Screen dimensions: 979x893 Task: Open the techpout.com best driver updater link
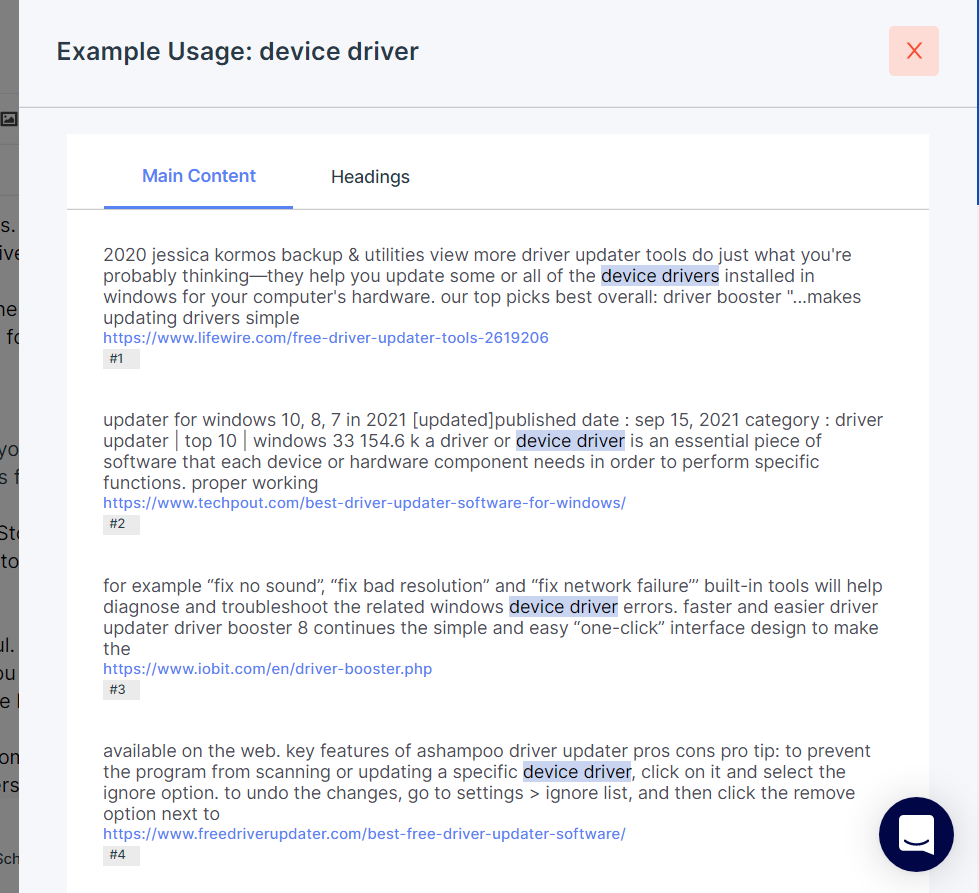coord(365,503)
